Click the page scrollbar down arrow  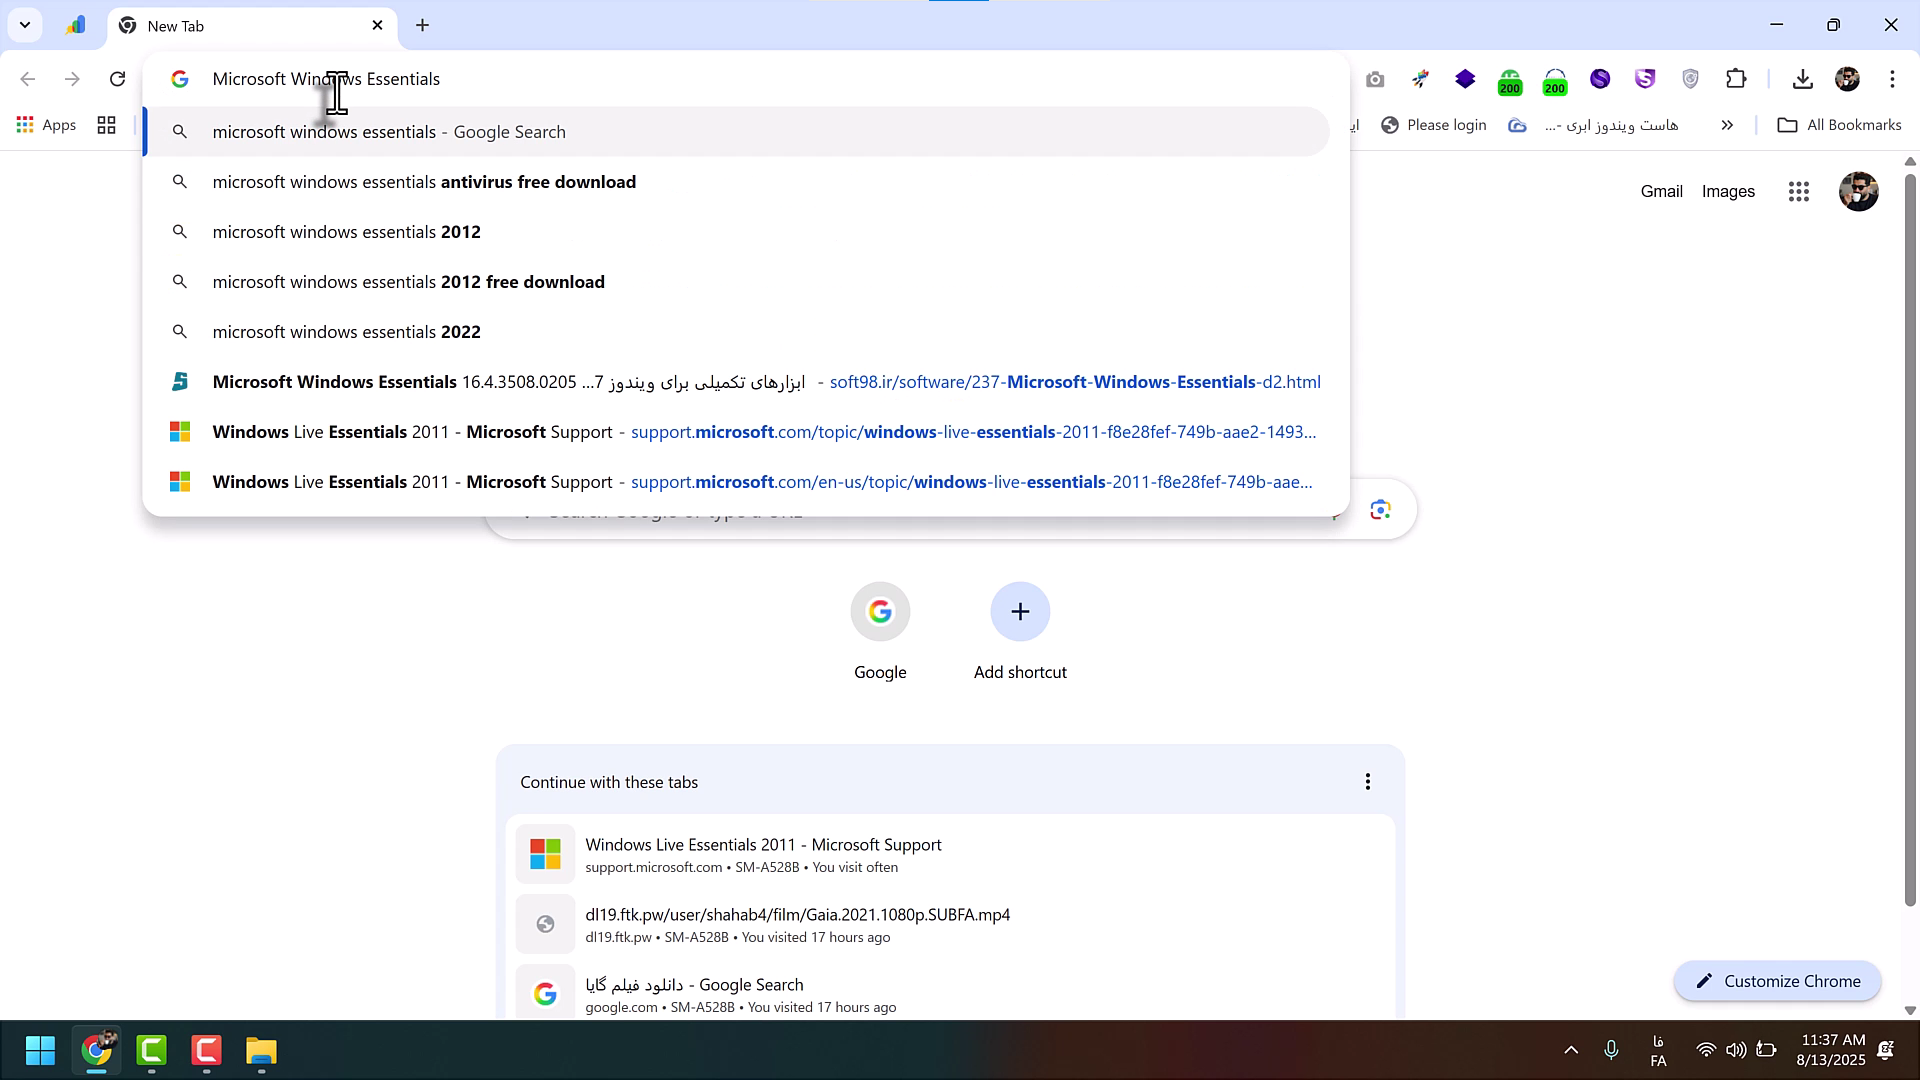pyautogui.click(x=1910, y=1010)
